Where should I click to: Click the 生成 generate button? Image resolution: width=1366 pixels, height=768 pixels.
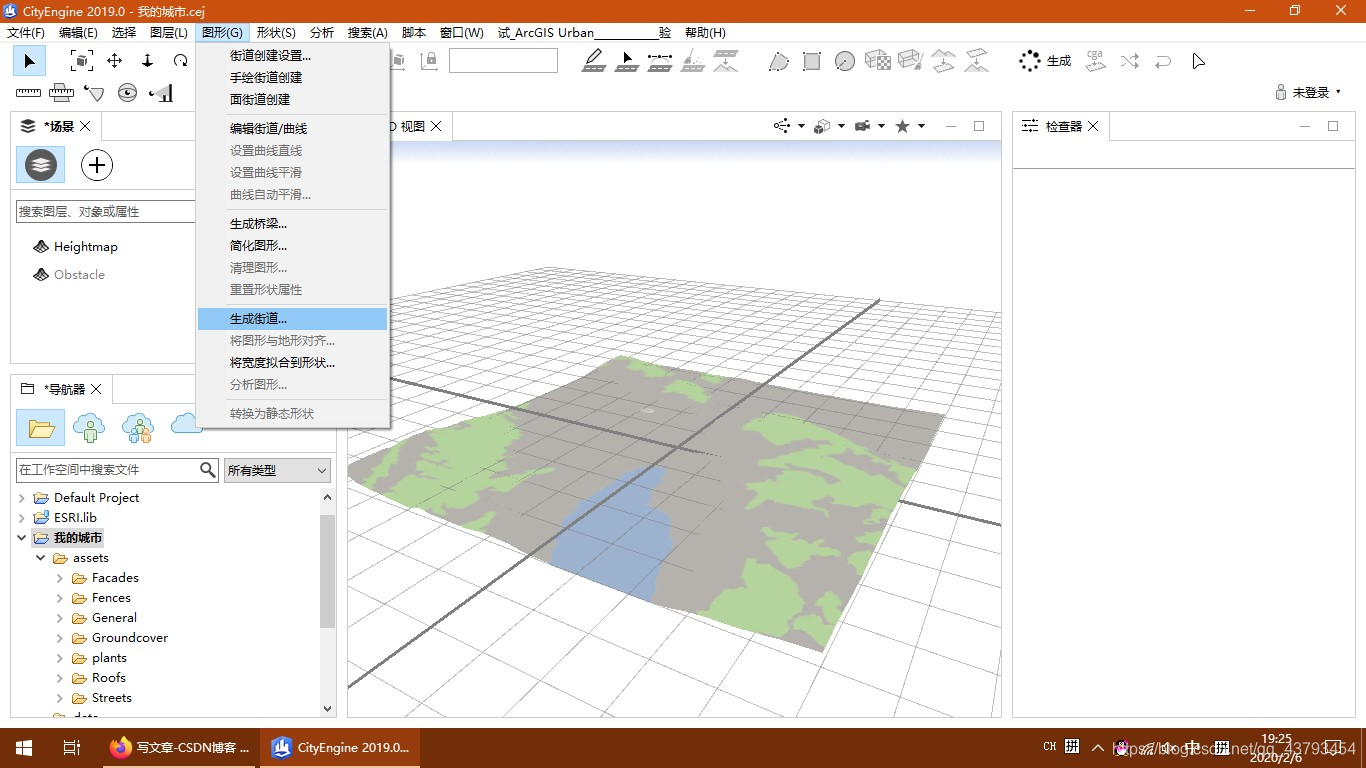1045,61
